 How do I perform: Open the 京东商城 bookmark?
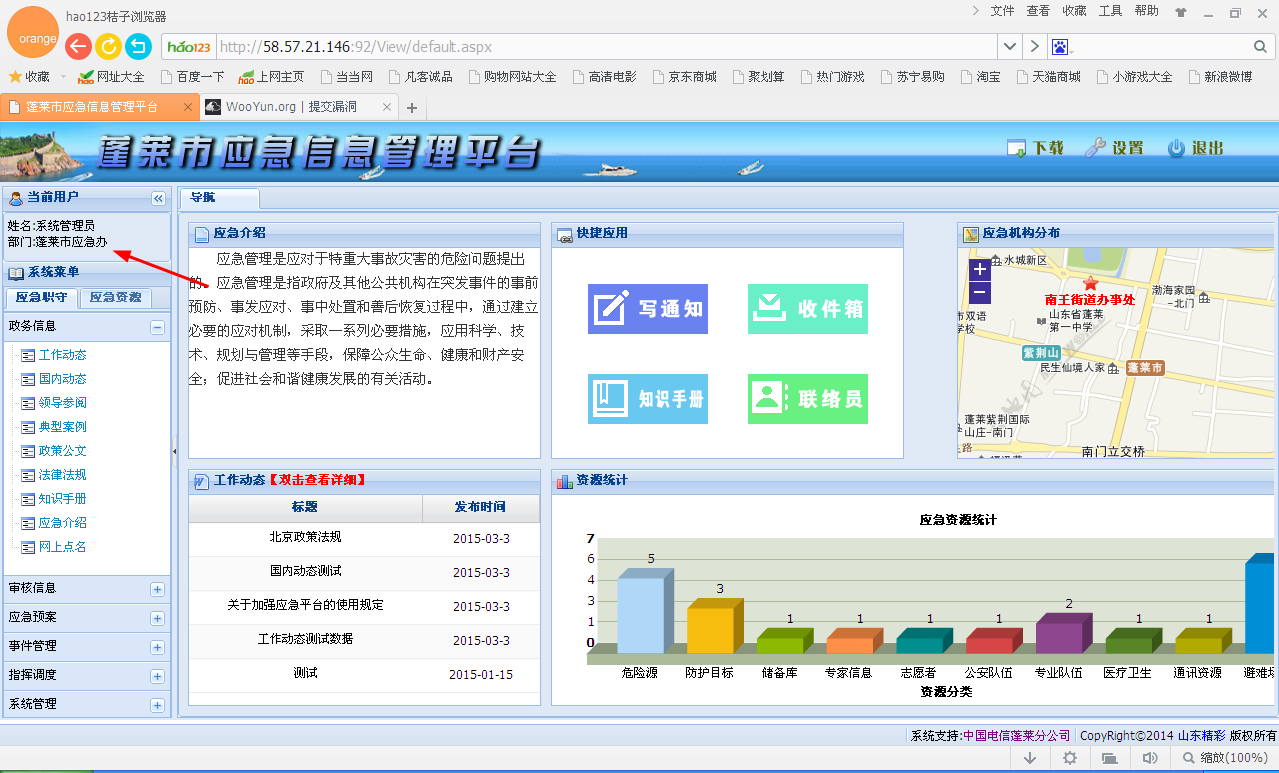[x=683, y=77]
